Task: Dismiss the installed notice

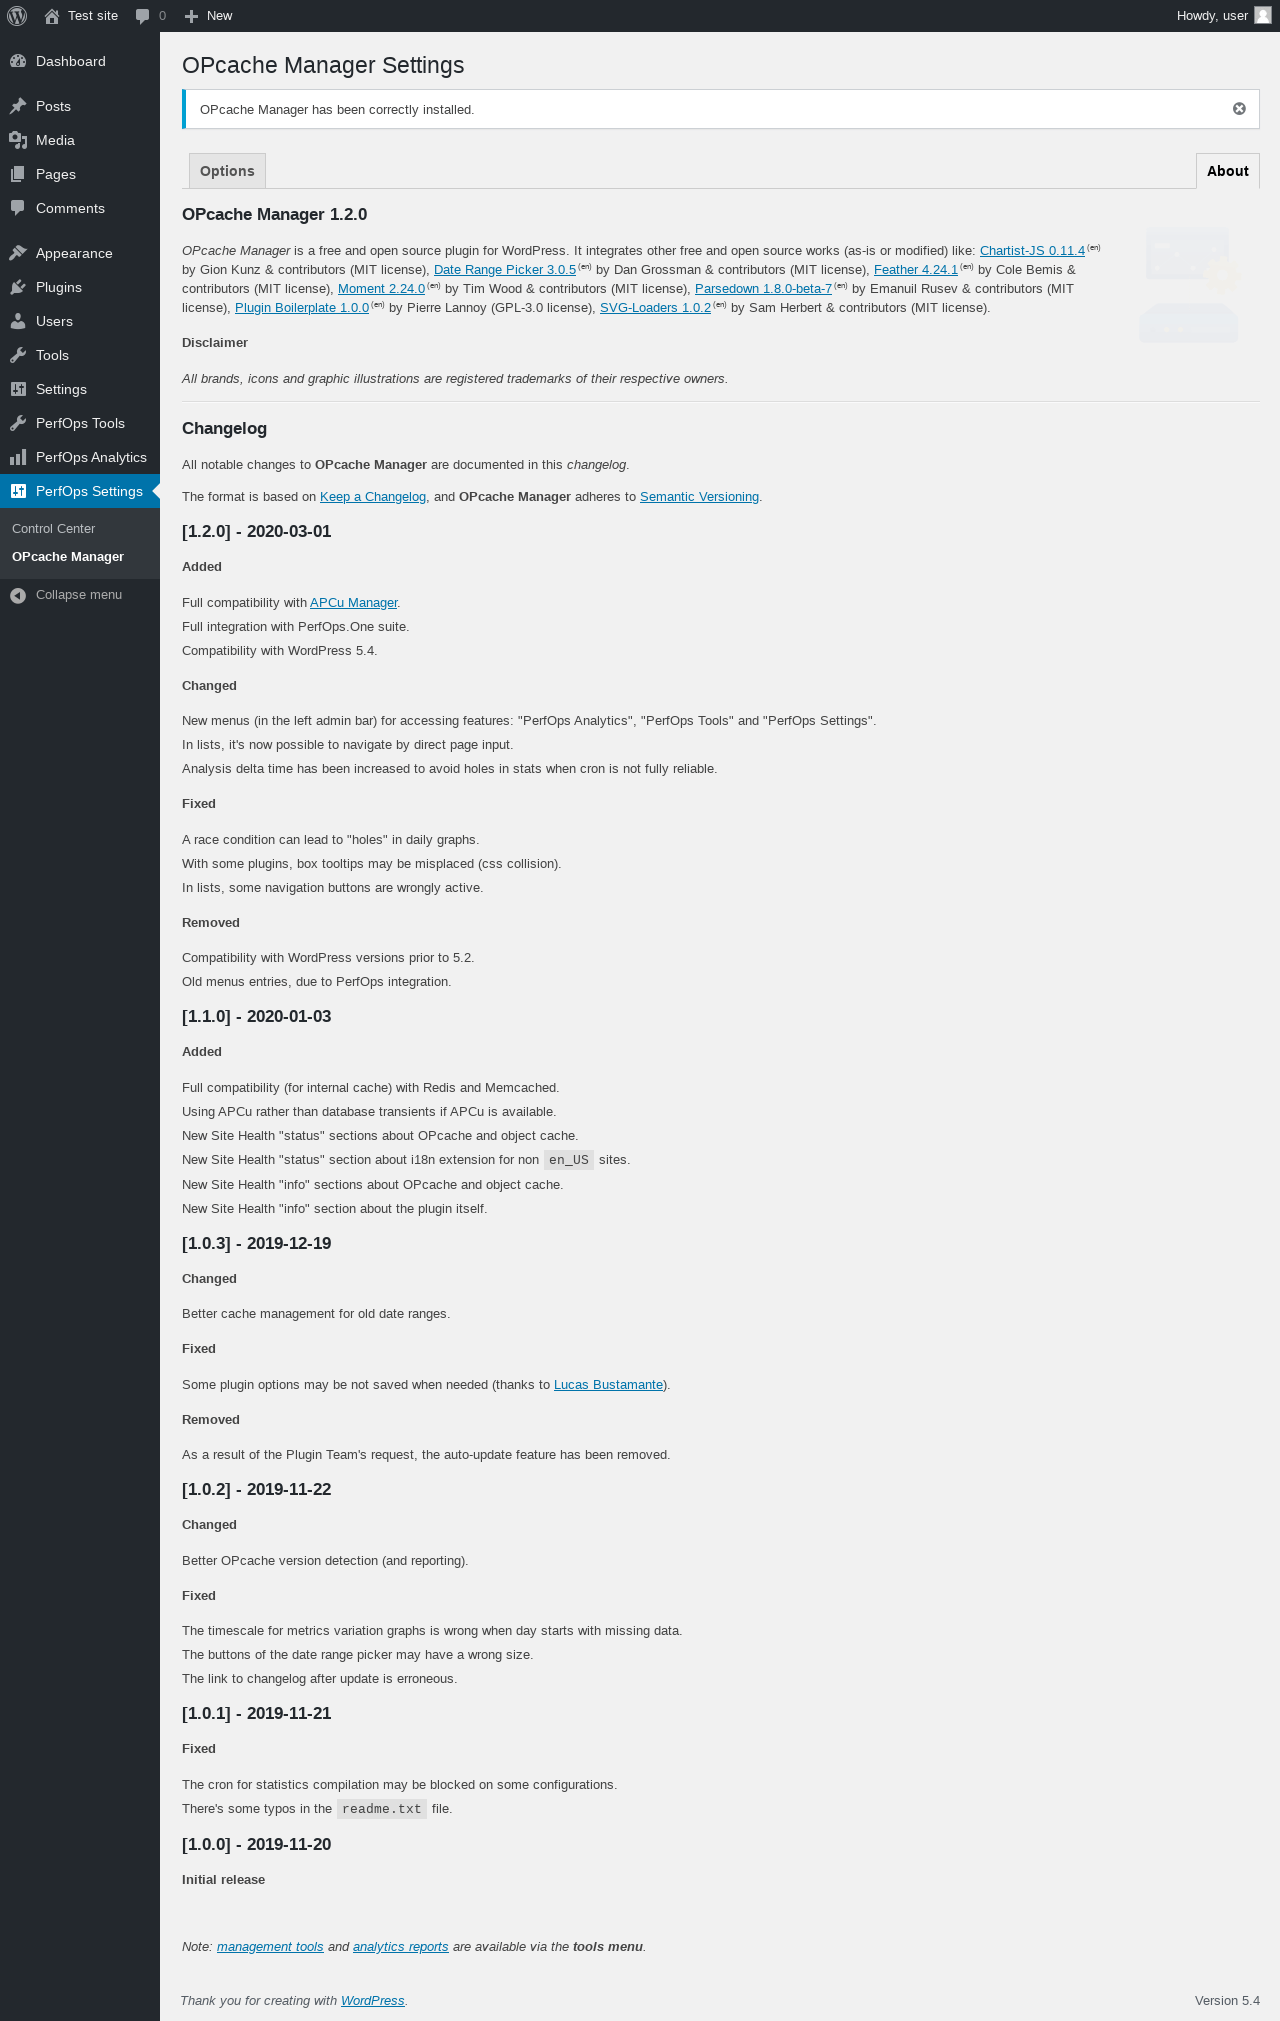Action: tap(1239, 109)
